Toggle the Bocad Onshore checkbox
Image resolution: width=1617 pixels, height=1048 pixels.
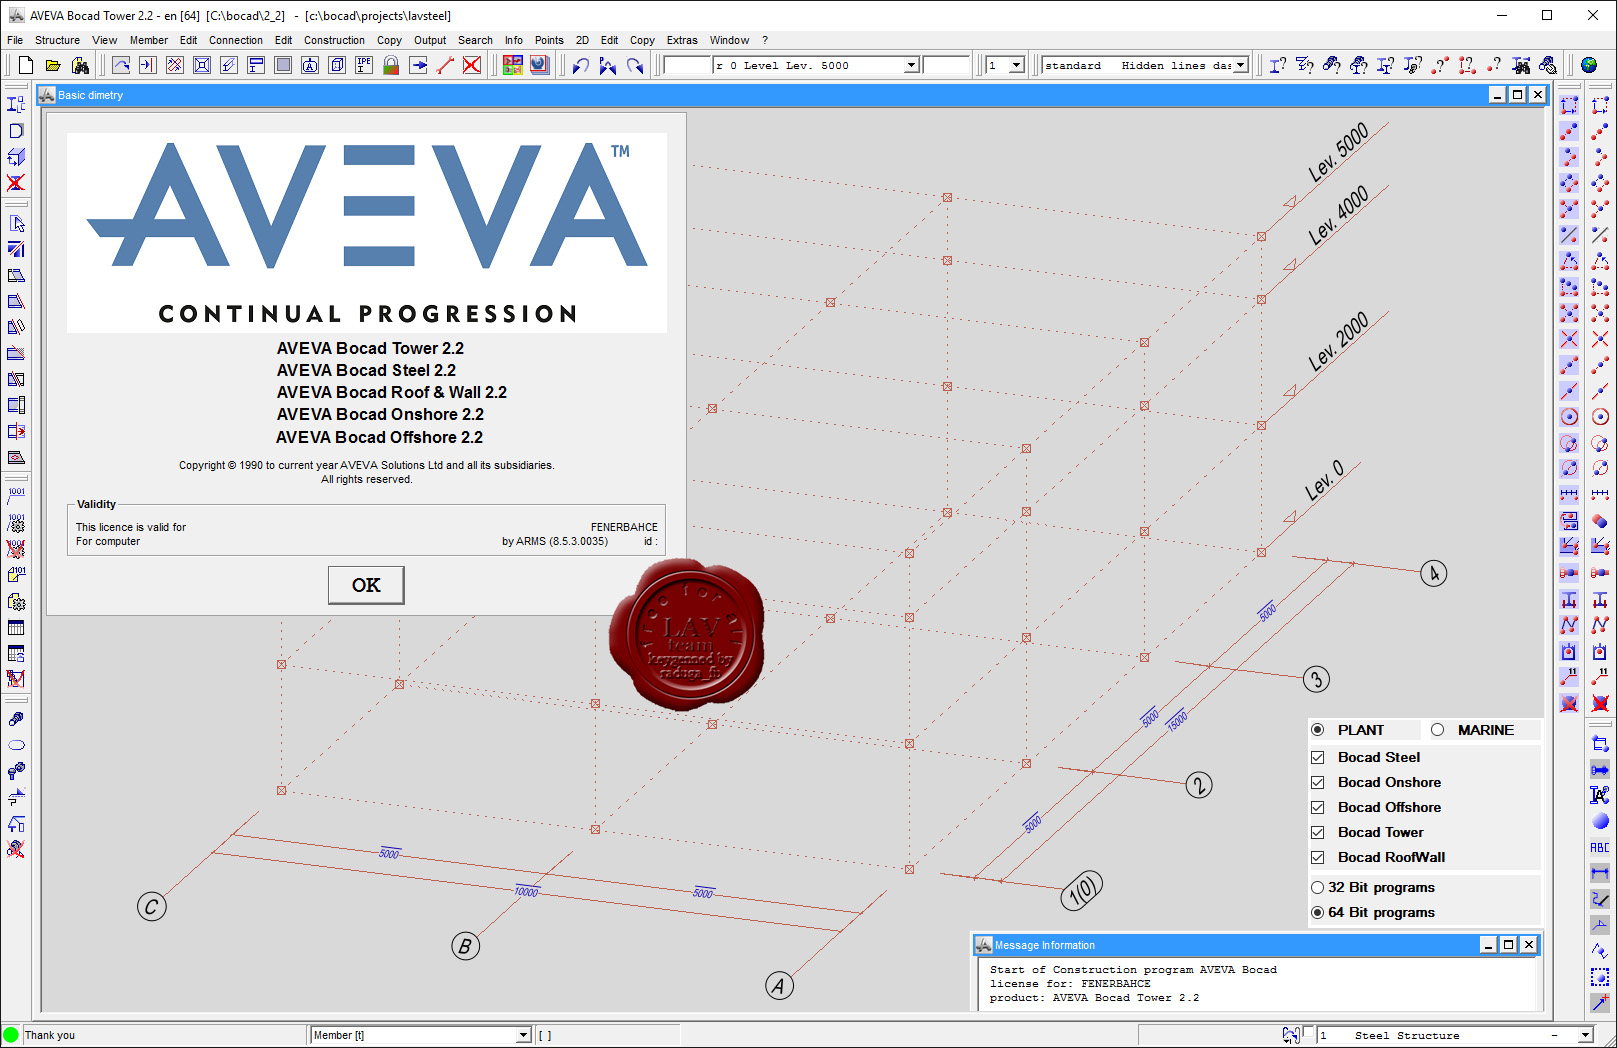1318,782
